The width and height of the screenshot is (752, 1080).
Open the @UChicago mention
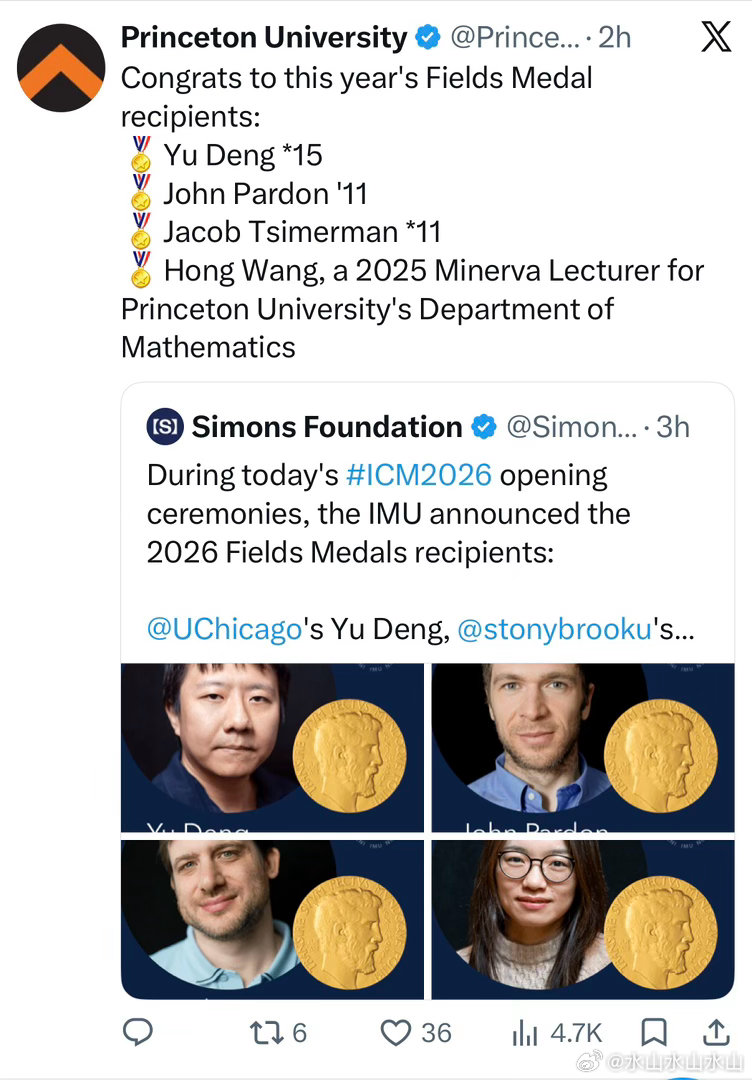pos(224,630)
